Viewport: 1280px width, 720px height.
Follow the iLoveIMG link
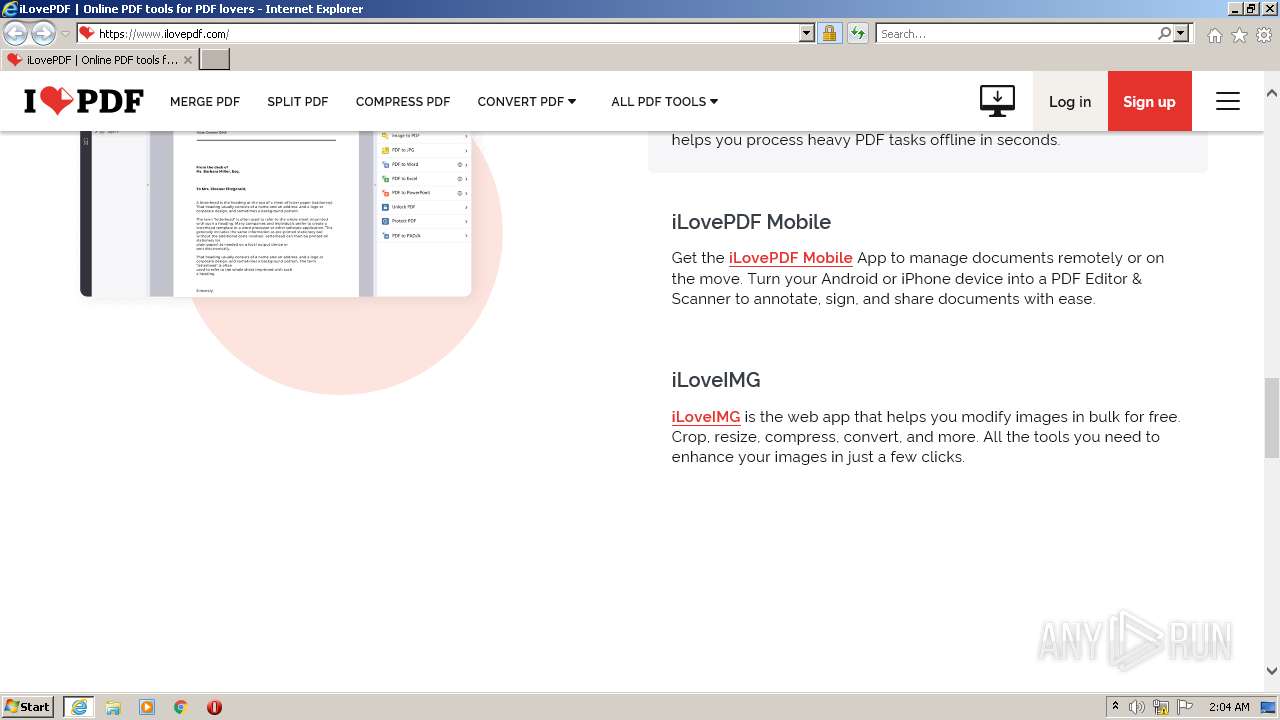(706, 417)
